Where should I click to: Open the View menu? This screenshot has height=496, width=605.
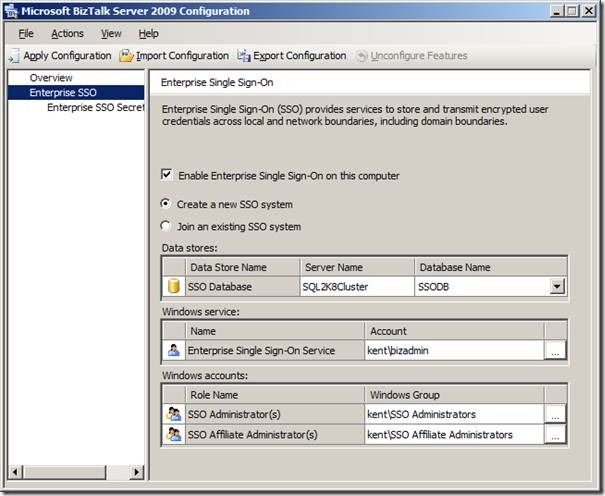111,34
